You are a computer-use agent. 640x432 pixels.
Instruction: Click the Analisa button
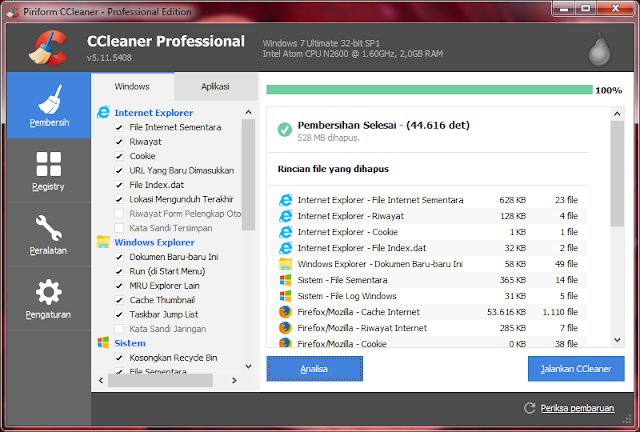[314, 369]
